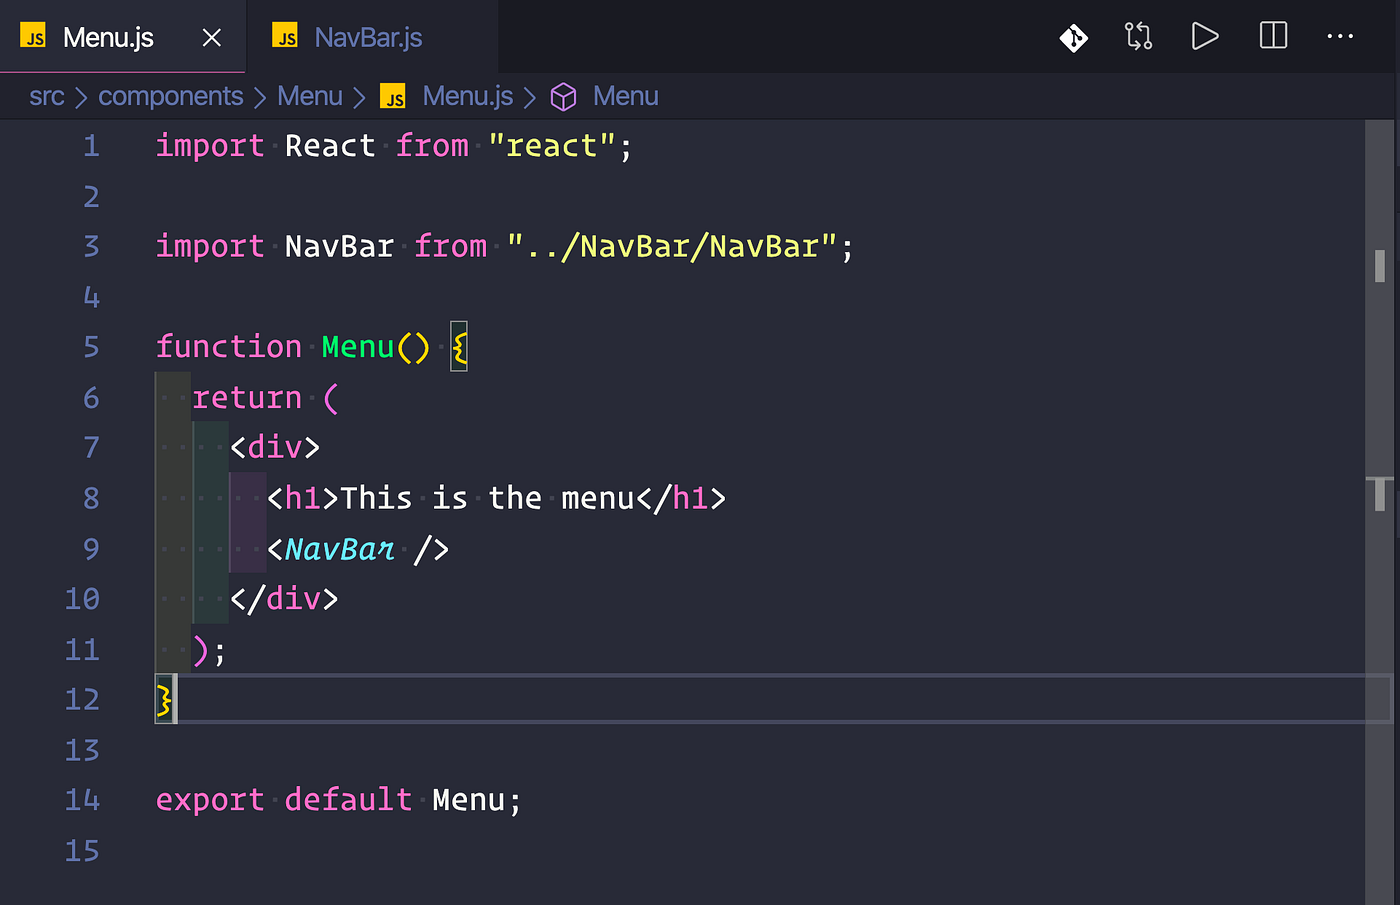The image size is (1400, 905).
Task: Click the JS icon on the Menu.js tab
Action: 33,36
